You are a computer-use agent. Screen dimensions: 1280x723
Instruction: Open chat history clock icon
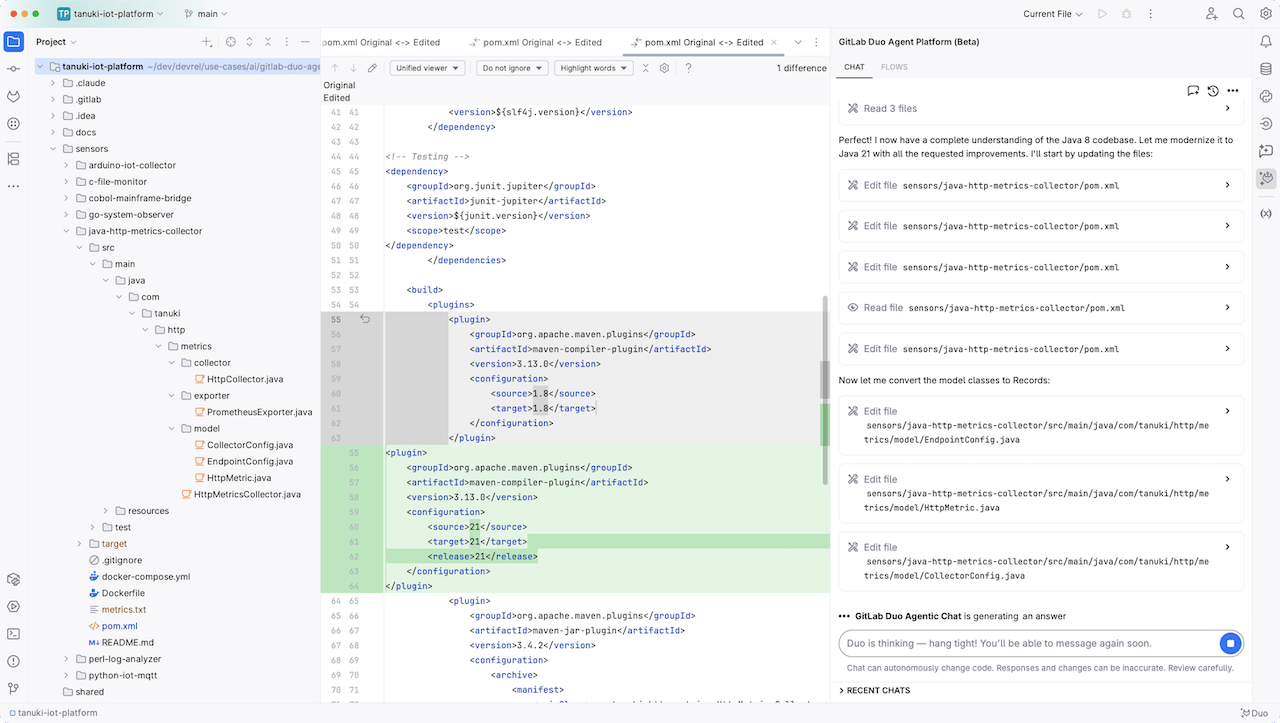[x=1213, y=90]
